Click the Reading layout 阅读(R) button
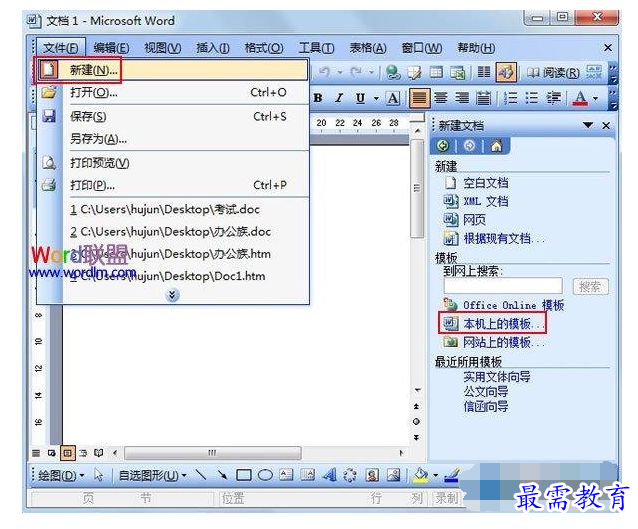The height and width of the screenshot is (529, 638). (553, 72)
